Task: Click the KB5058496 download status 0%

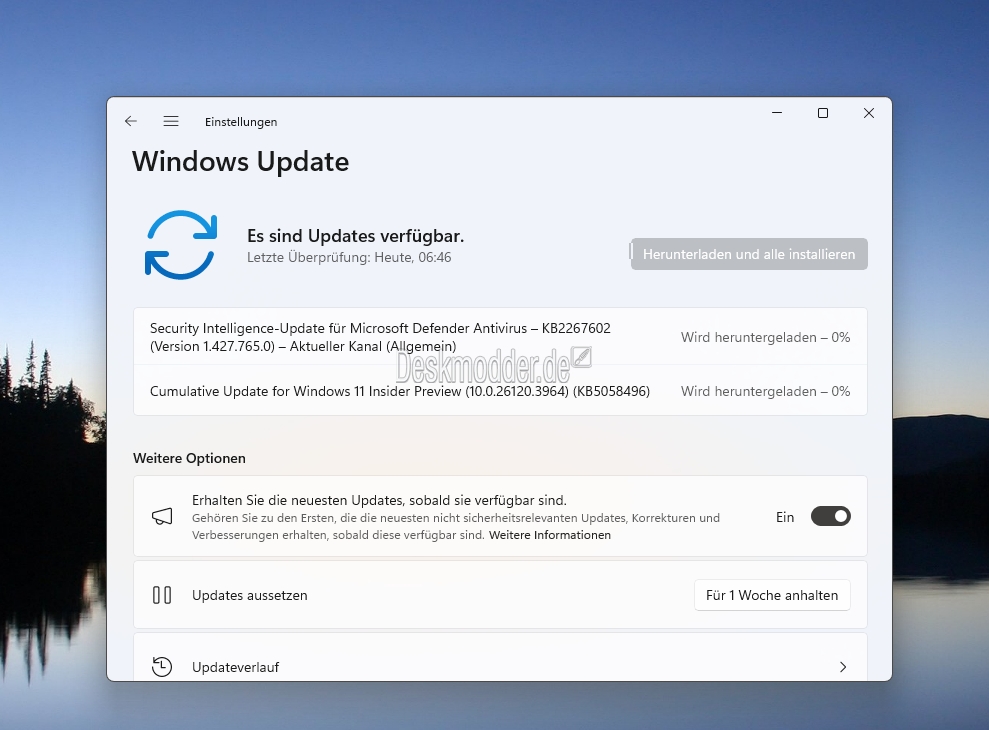Action: pyautogui.click(x=765, y=391)
